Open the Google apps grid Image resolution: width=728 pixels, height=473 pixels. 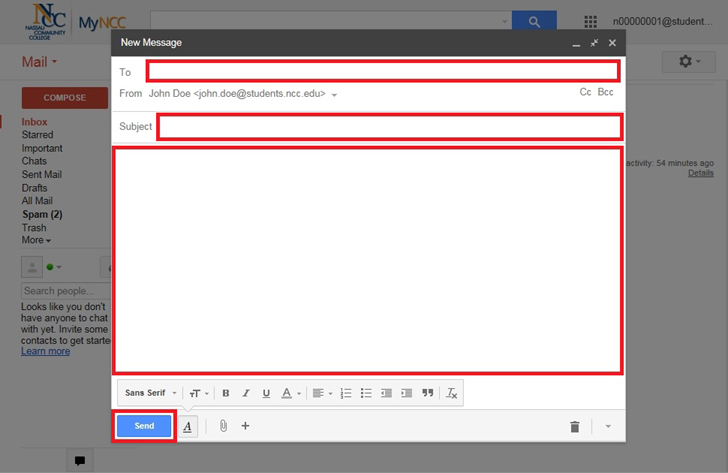(591, 21)
